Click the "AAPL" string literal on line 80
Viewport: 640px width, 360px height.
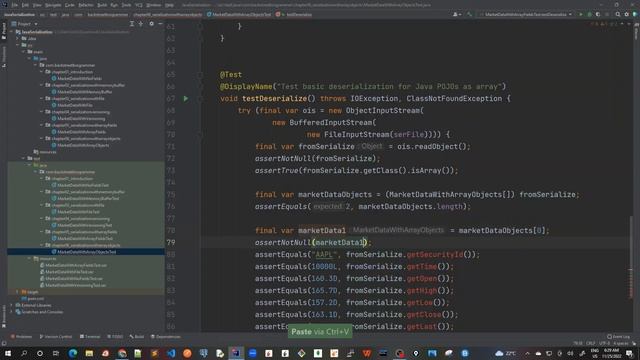(x=324, y=255)
